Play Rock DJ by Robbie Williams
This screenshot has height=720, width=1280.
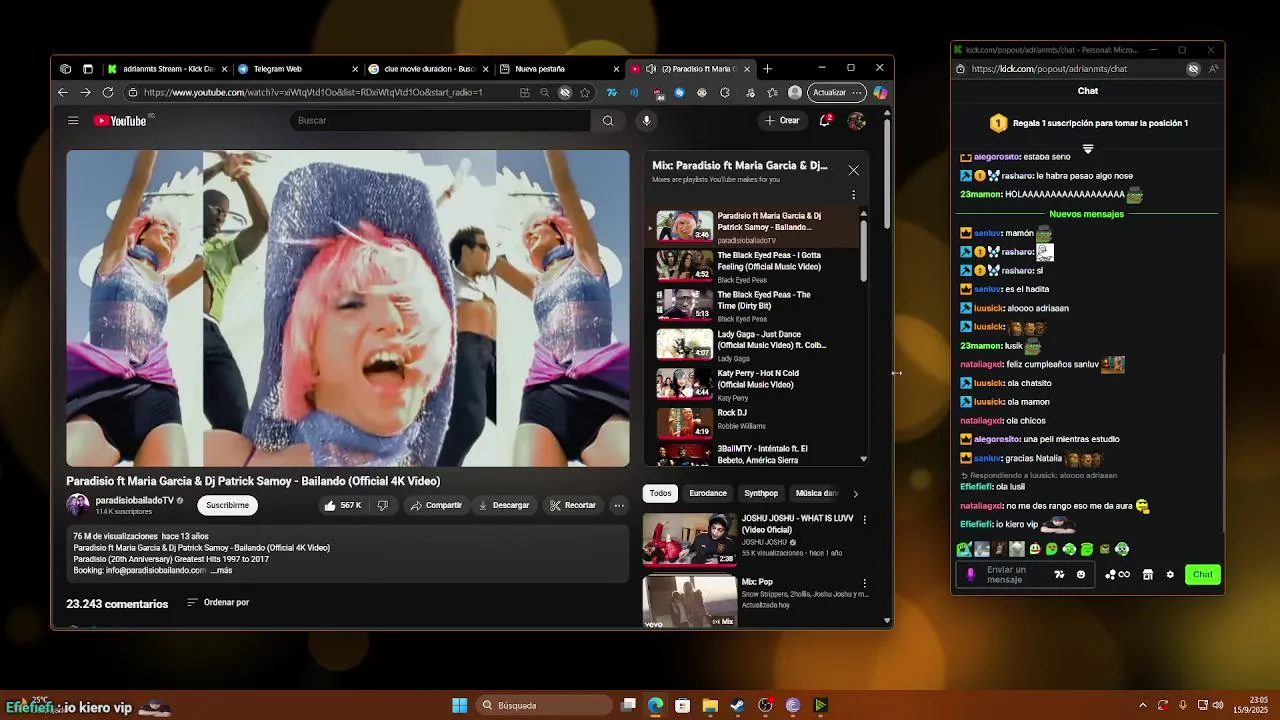(x=752, y=424)
